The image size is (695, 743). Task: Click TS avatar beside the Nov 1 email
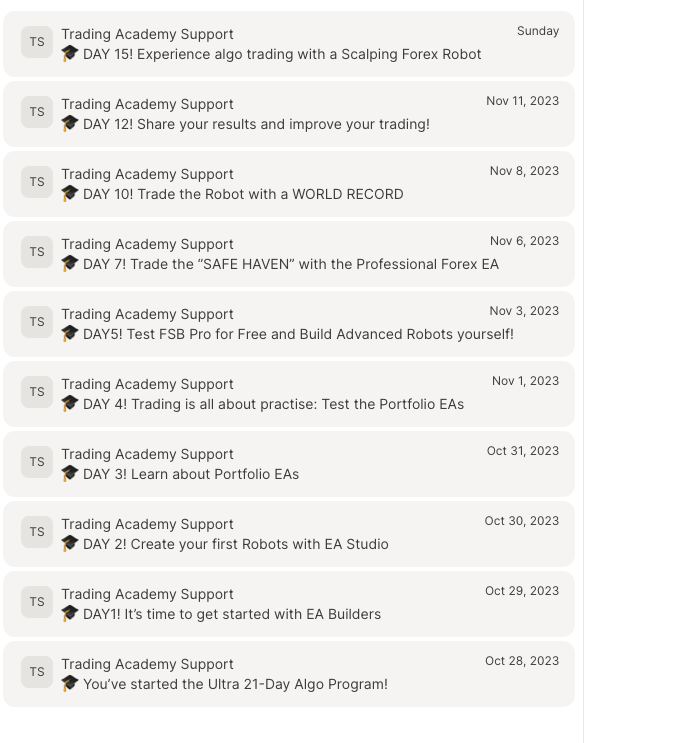point(37,392)
